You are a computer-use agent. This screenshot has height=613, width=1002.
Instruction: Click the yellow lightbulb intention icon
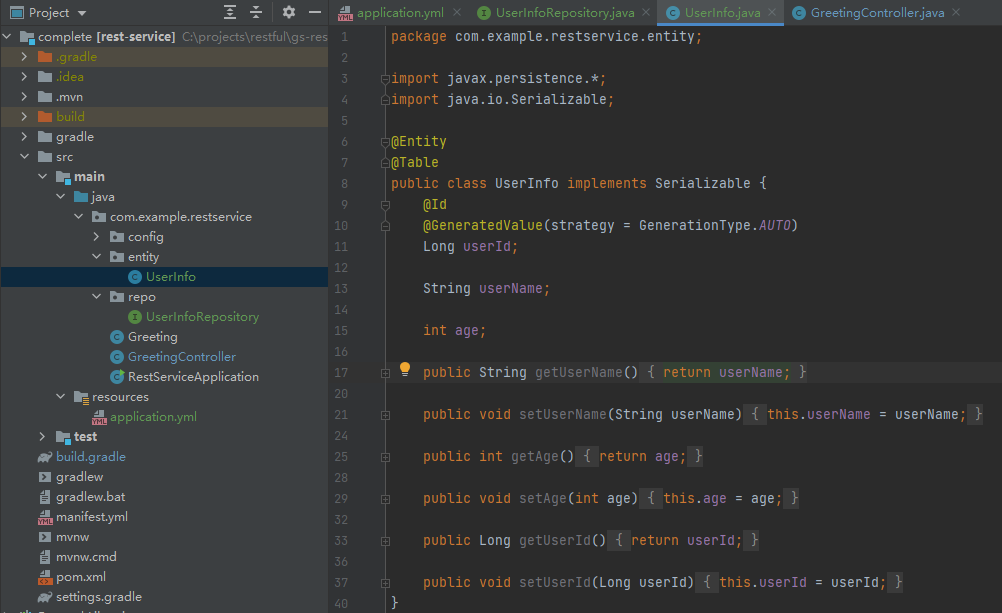click(x=405, y=369)
